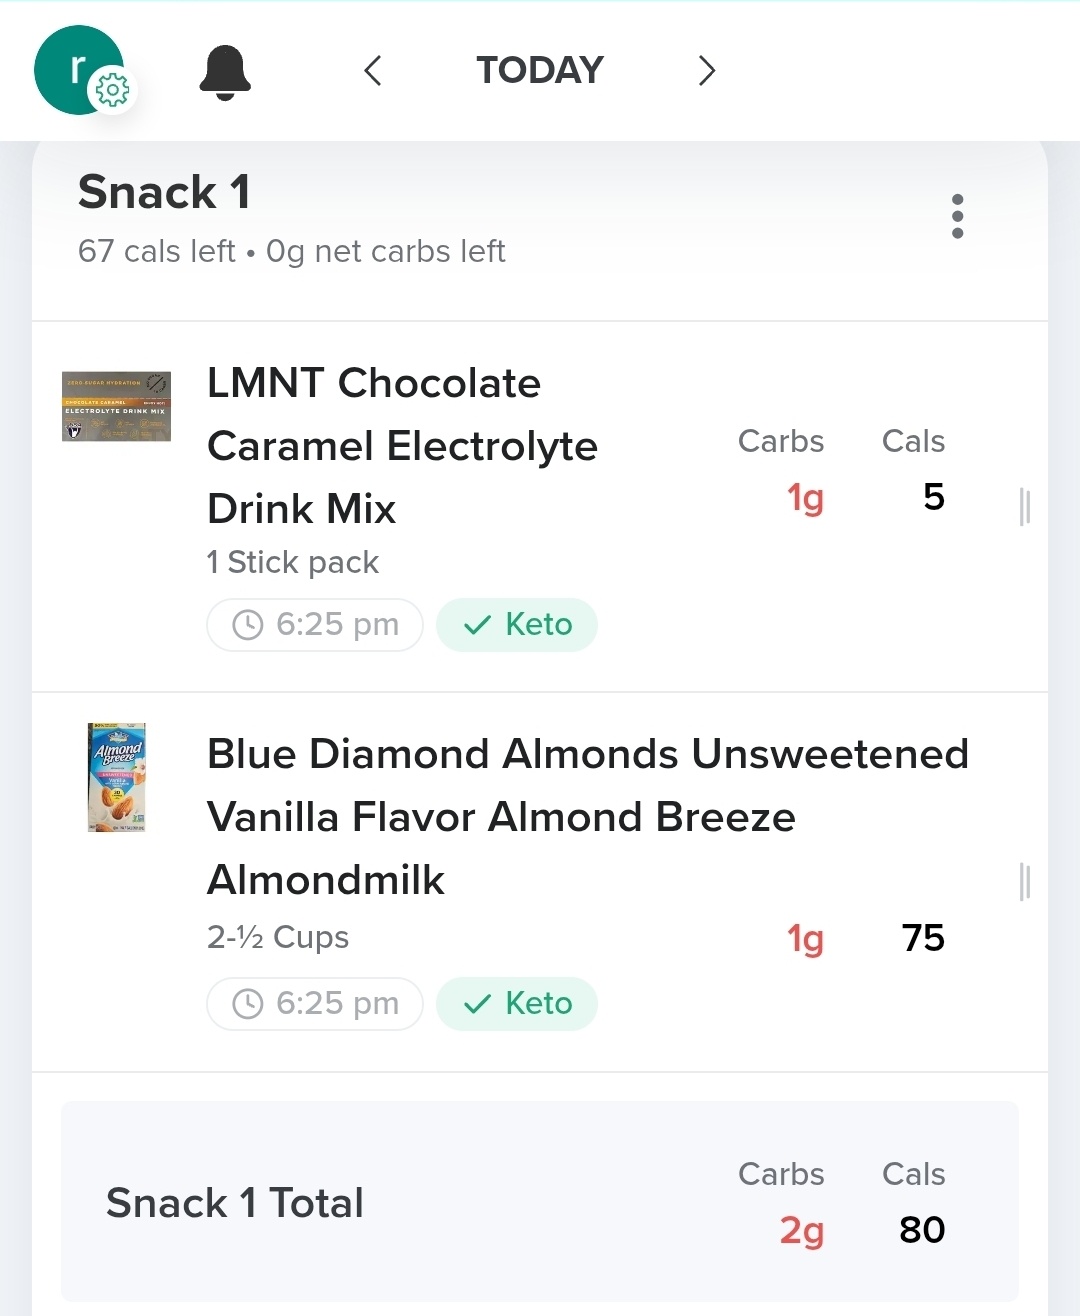Click the clock icon on LMNT entry
This screenshot has width=1080, height=1316.
(247, 625)
